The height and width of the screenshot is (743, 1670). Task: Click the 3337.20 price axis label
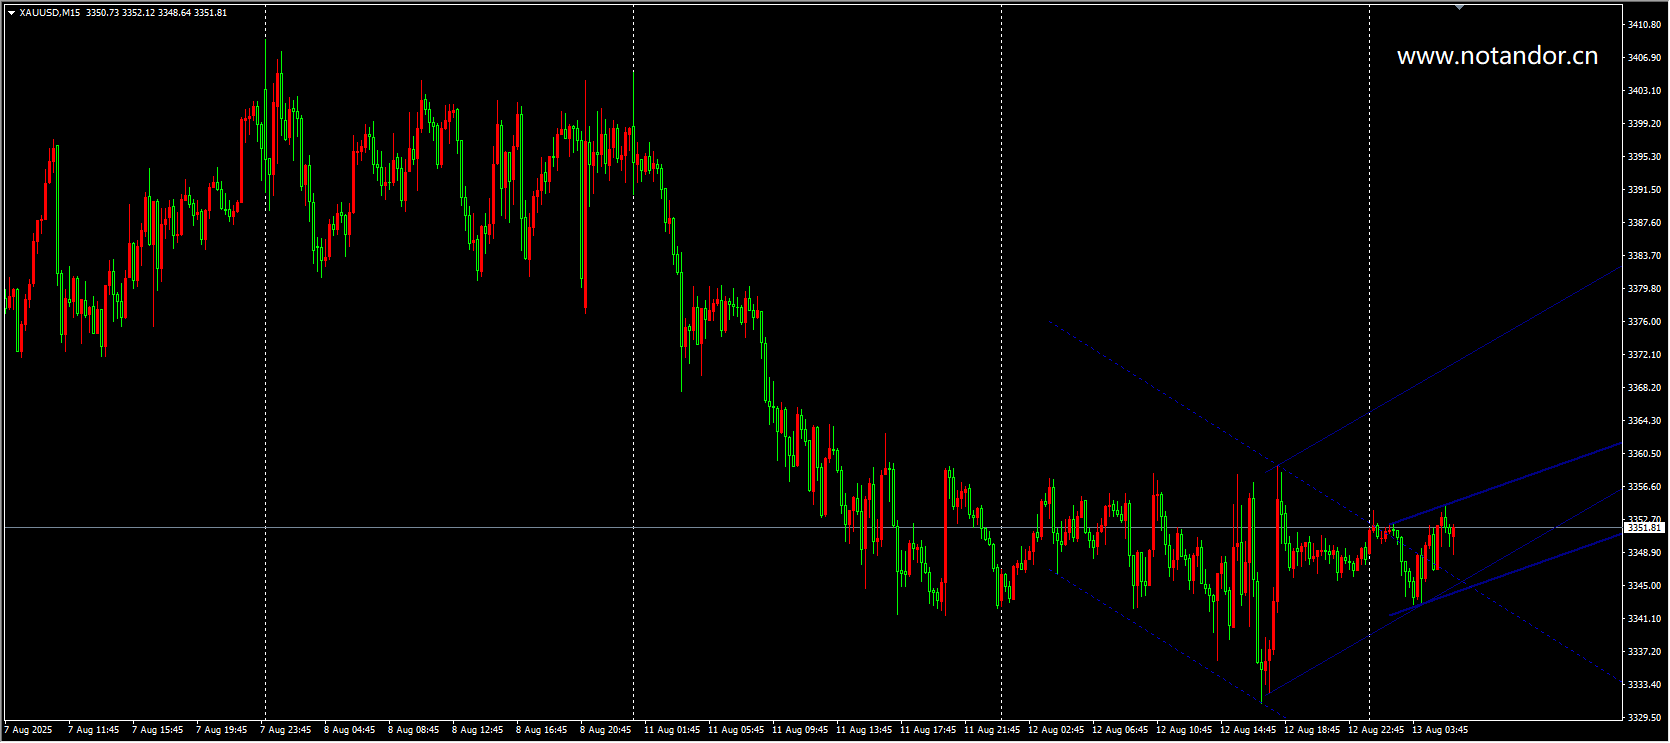pyautogui.click(x=1644, y=652)
